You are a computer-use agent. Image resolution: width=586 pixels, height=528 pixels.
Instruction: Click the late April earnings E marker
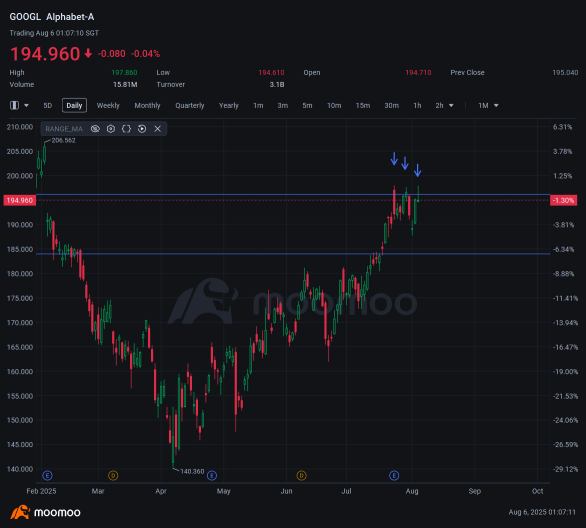pyautogui.click(x=212, y=476)
